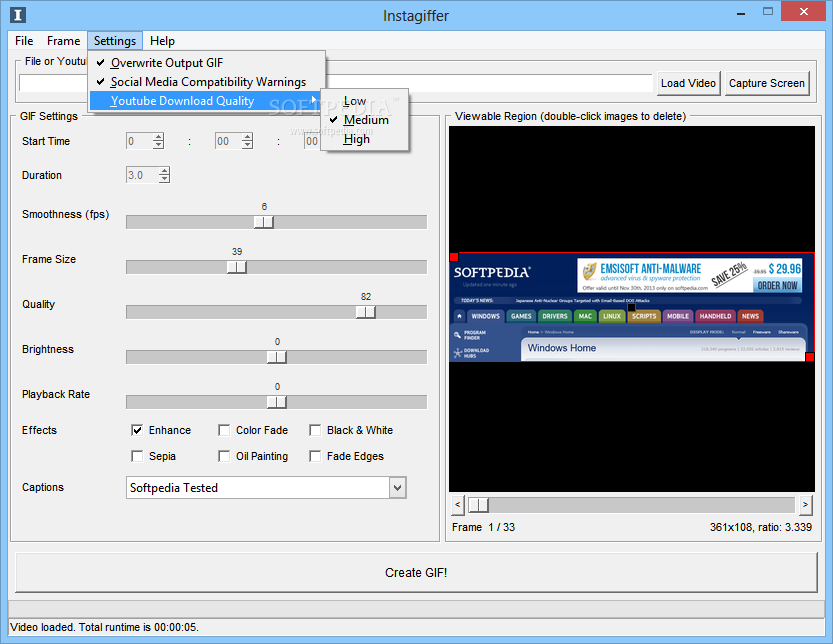Click the Start Time hours field
This screenshot has width=833, height=644.
[x=139, y=141]
